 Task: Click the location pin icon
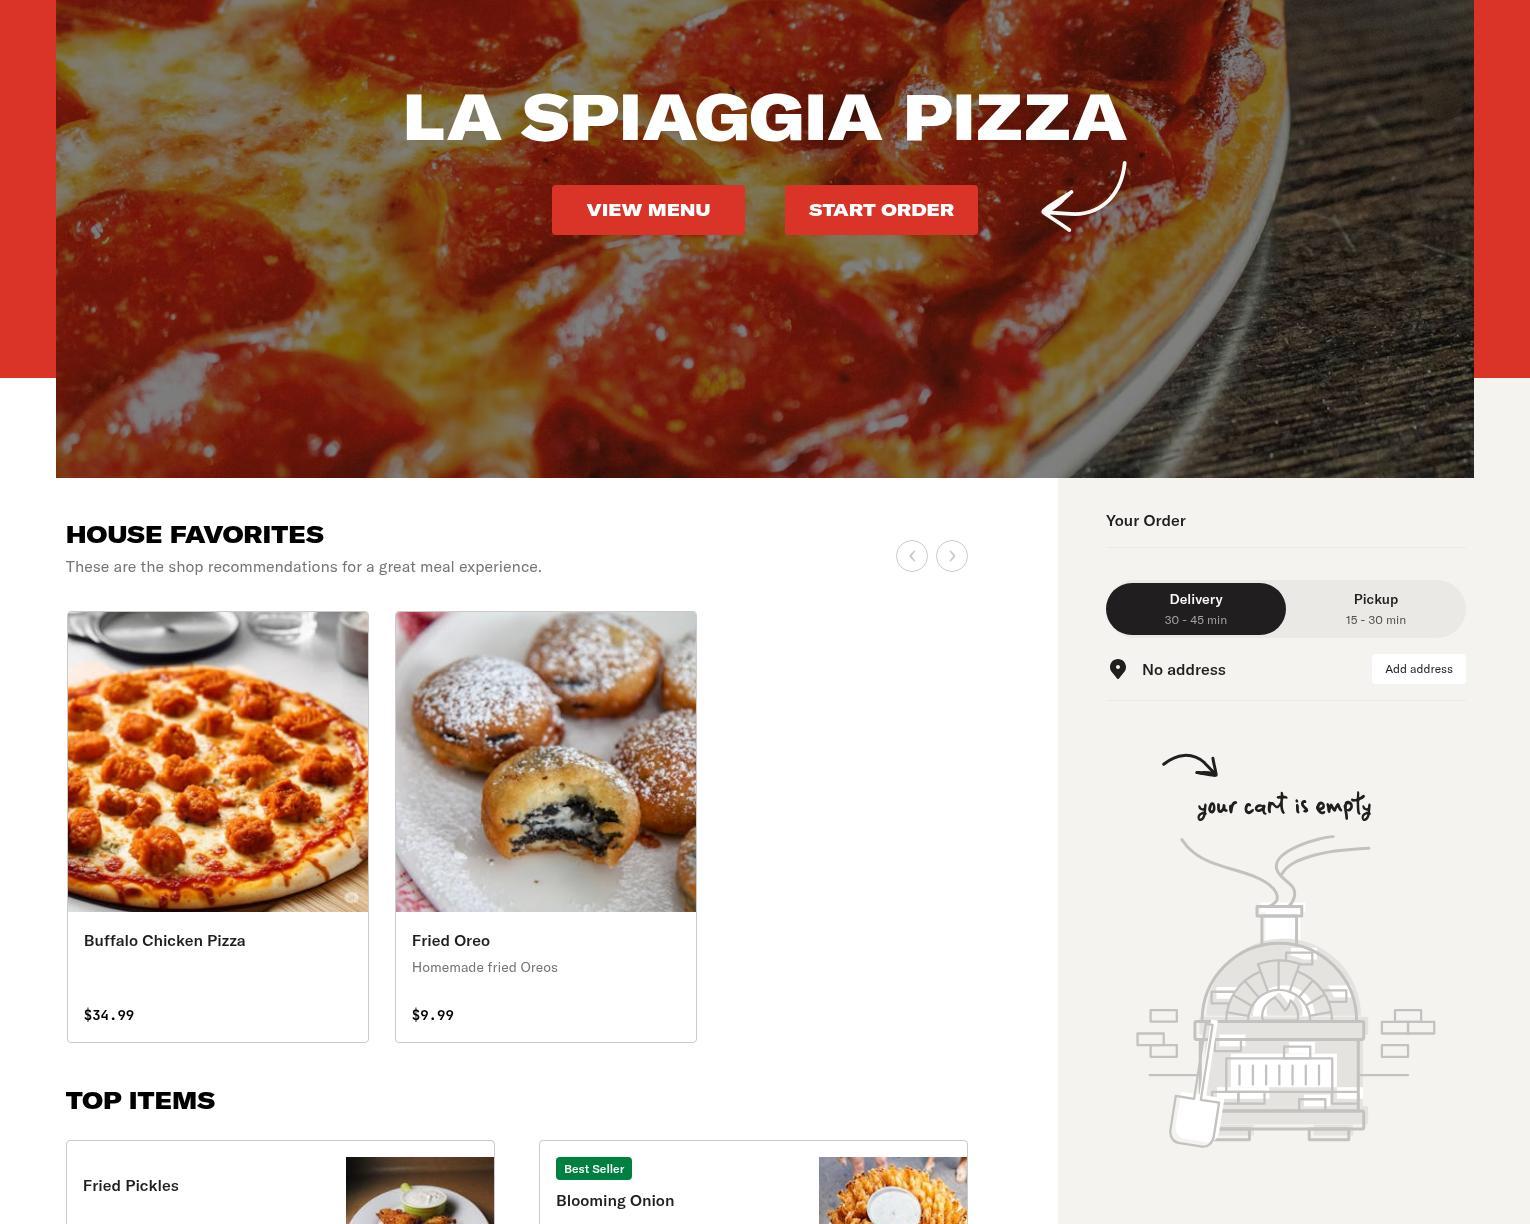click(1118, 669)
